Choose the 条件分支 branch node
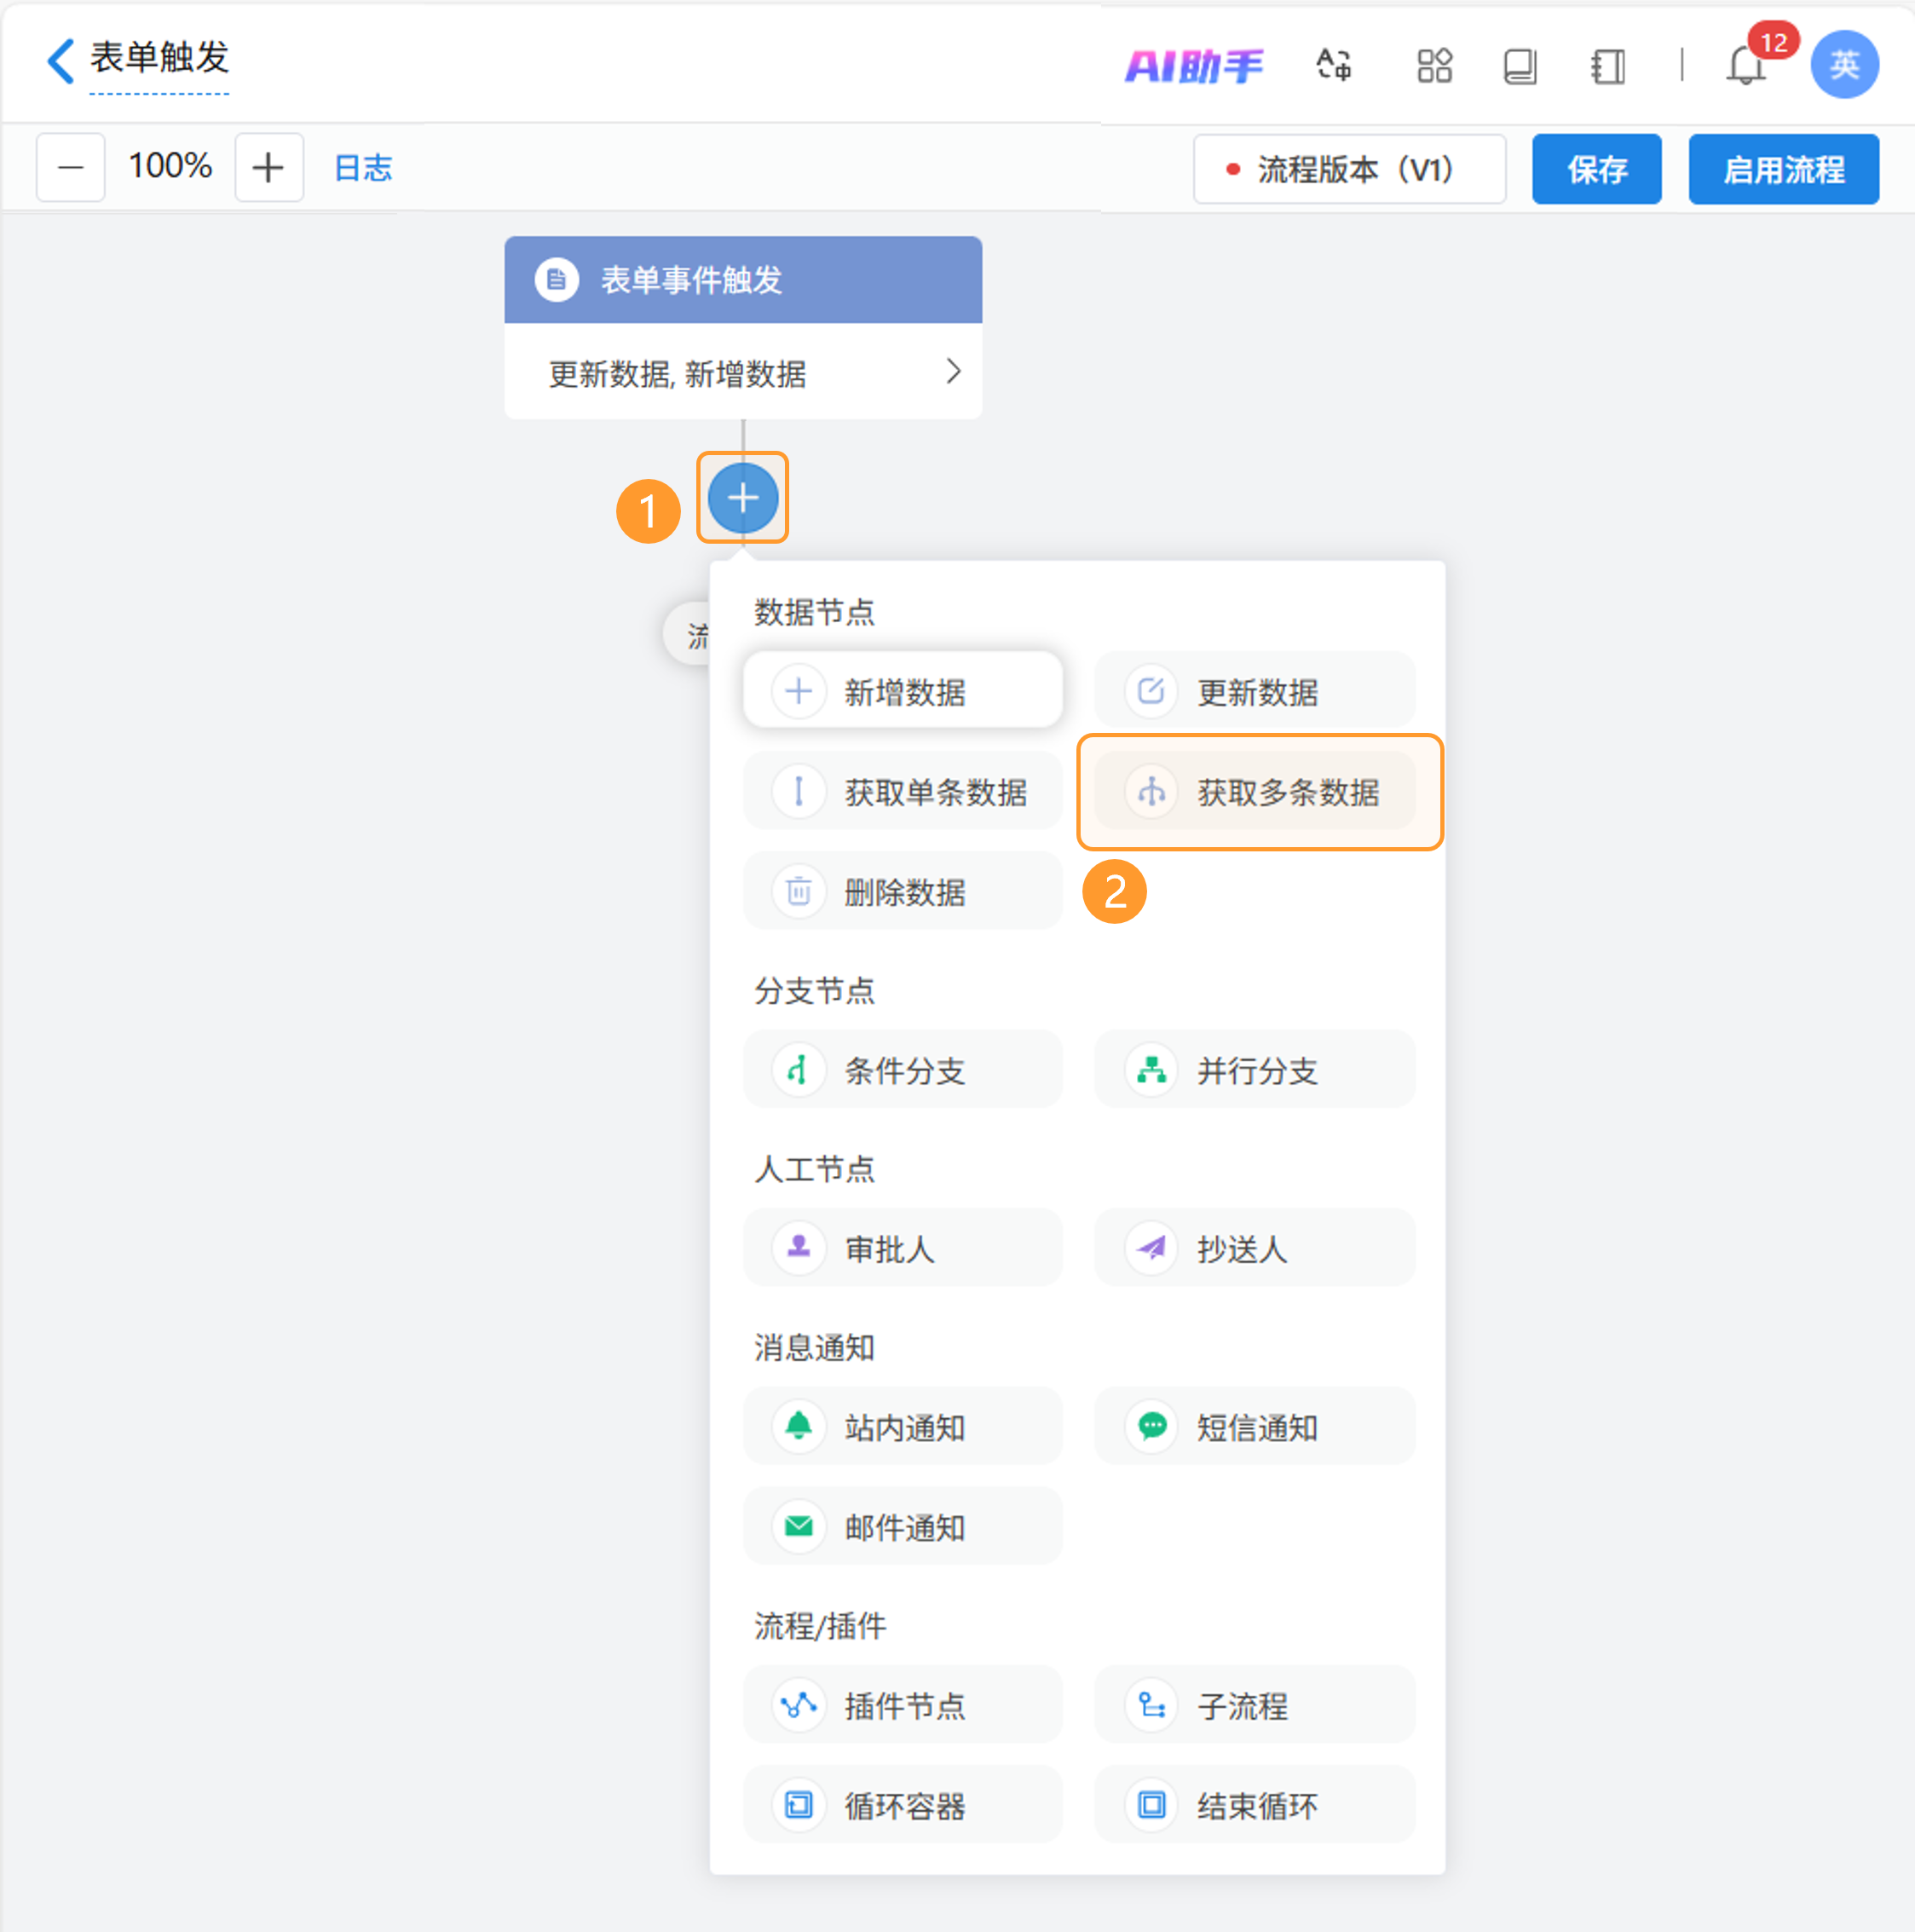1915x1932 pixels. [x=902, y=1070]
